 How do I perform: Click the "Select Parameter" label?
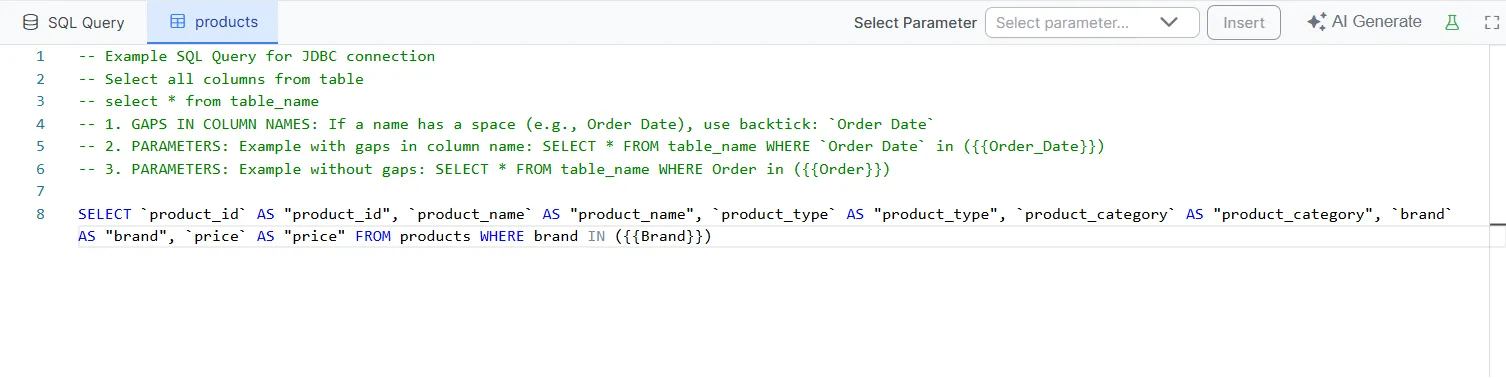click(915, 23)
